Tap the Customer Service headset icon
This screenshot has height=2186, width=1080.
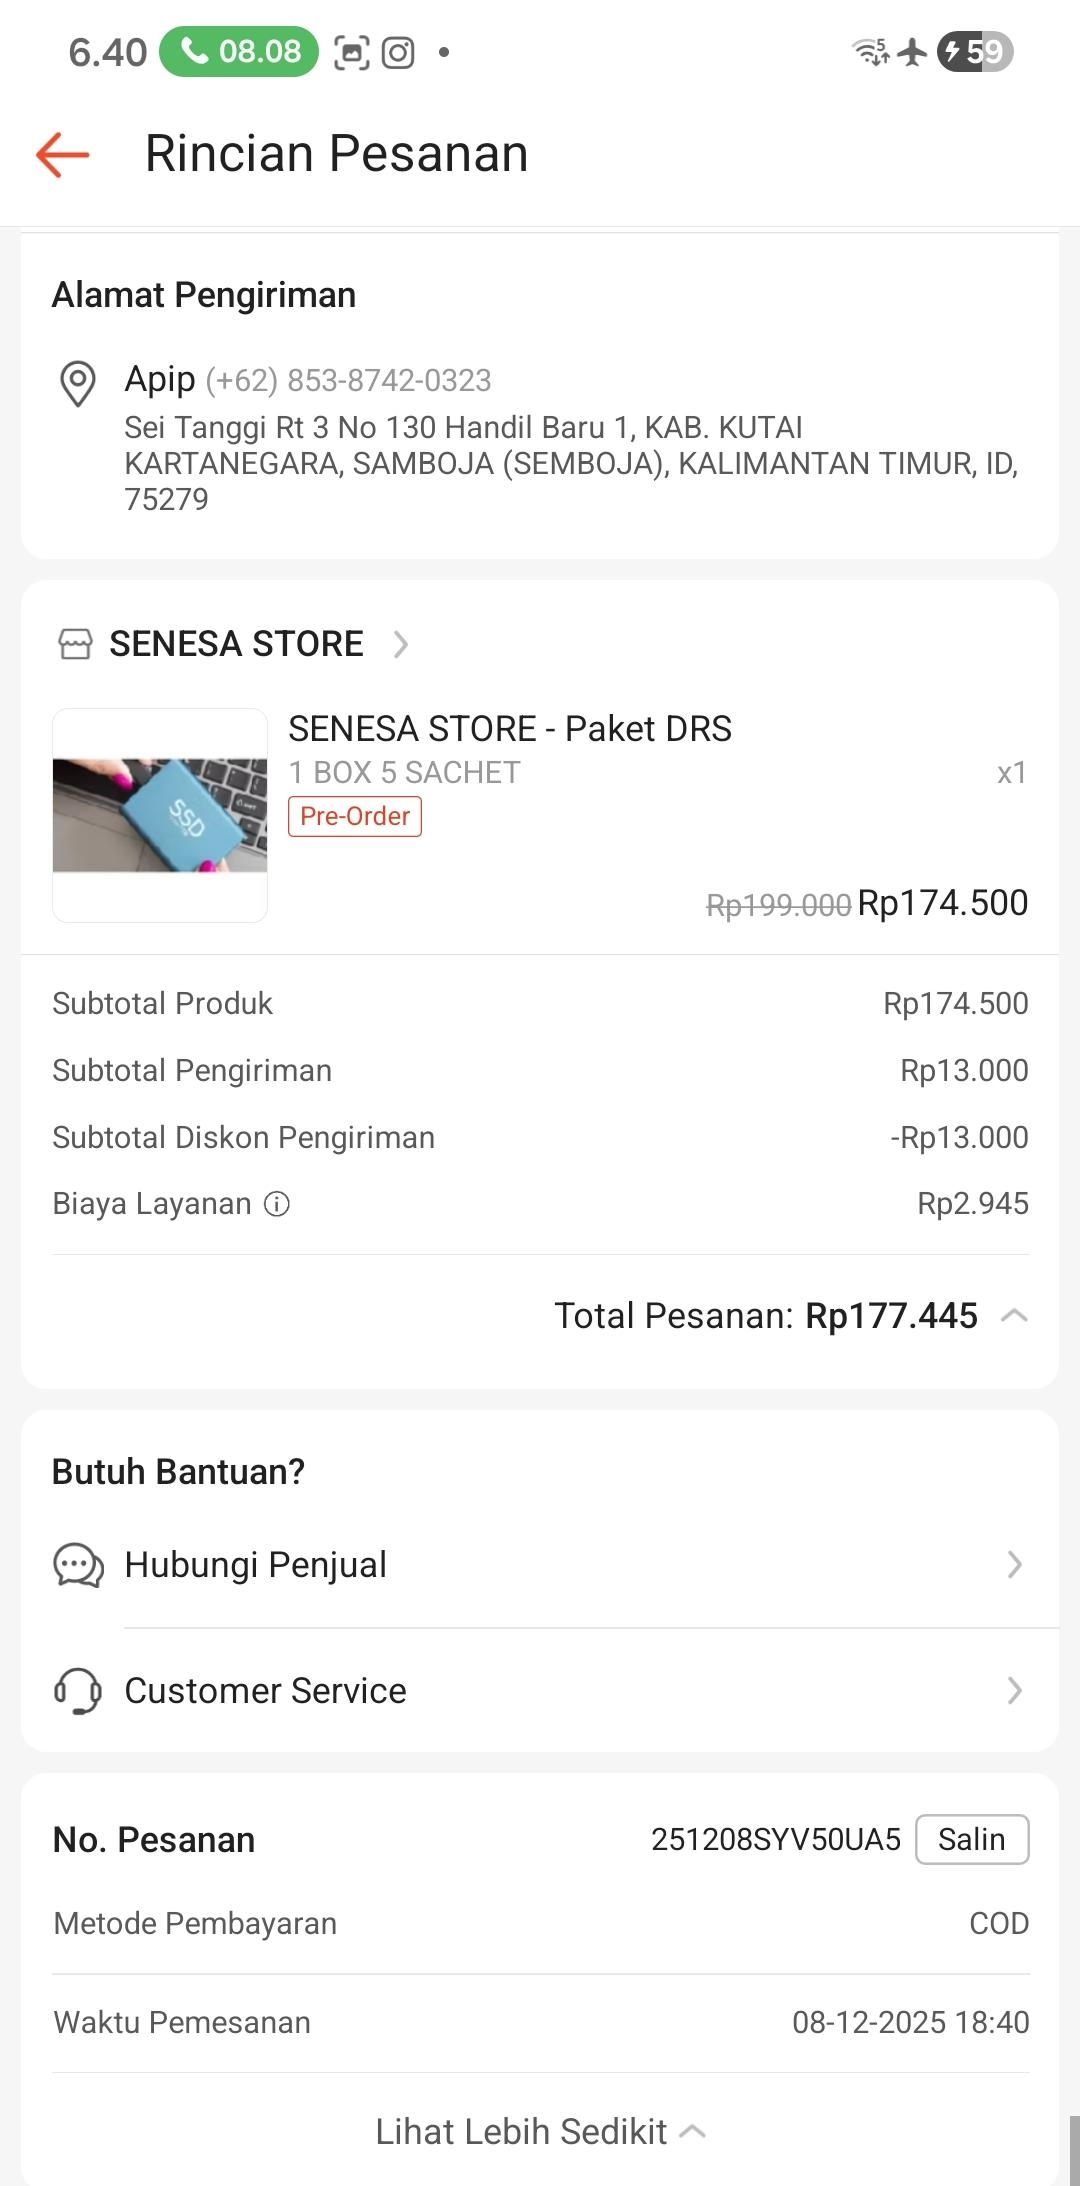(78, 1691)
